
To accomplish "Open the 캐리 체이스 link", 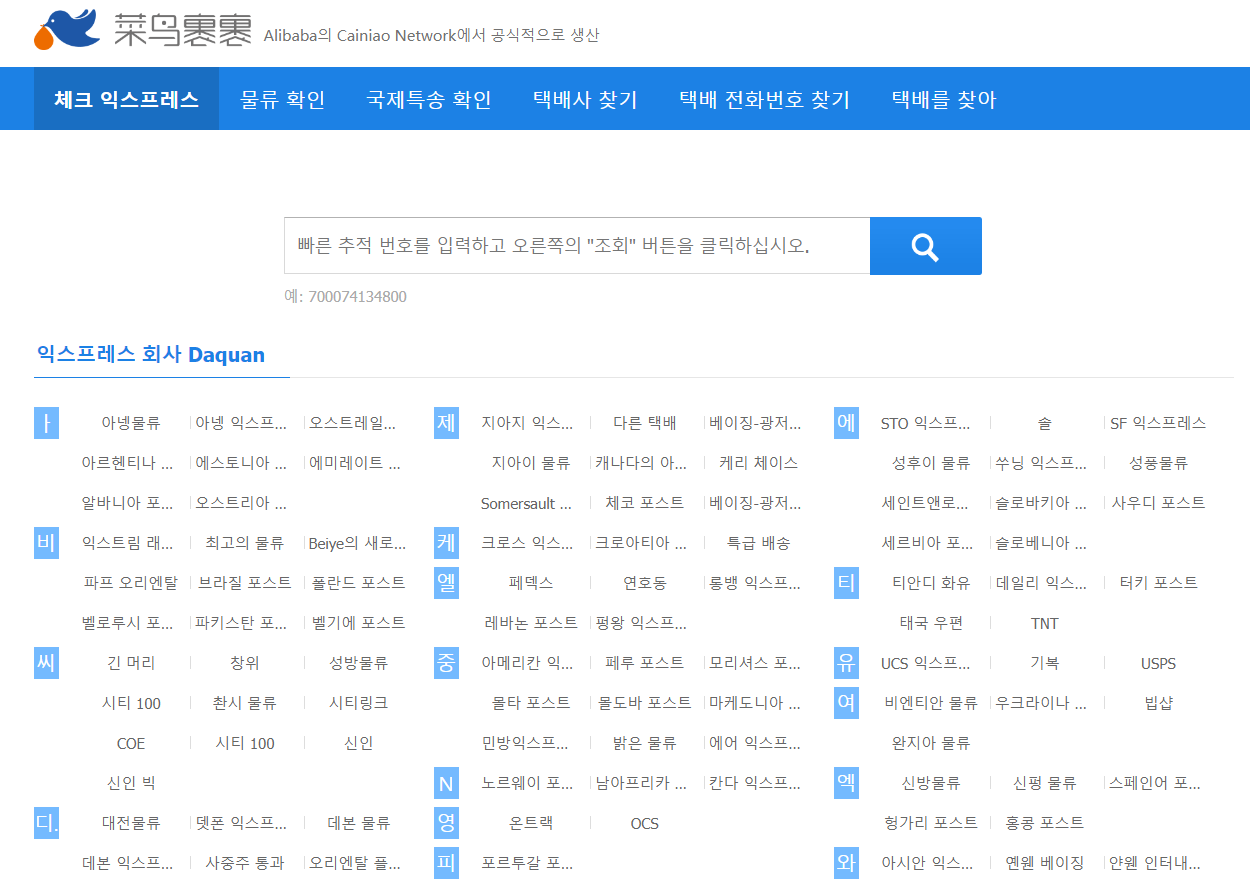I will pyautogui.click(x=758, y=463).
